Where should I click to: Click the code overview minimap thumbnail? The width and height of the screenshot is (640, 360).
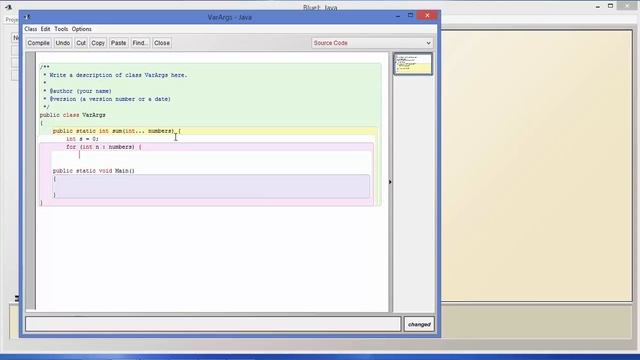pos(413,64)
